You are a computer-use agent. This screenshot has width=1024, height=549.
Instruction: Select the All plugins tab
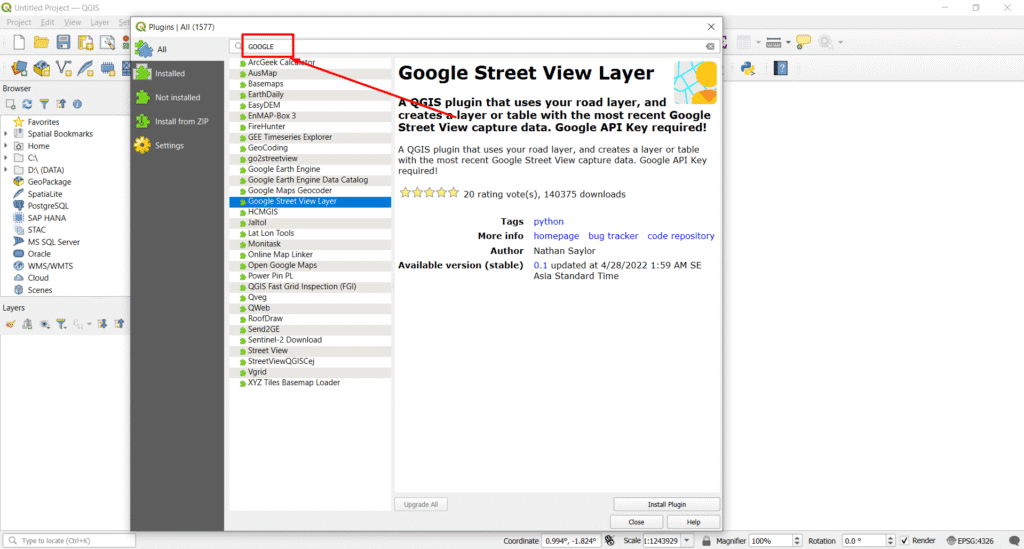click(178, 49)
